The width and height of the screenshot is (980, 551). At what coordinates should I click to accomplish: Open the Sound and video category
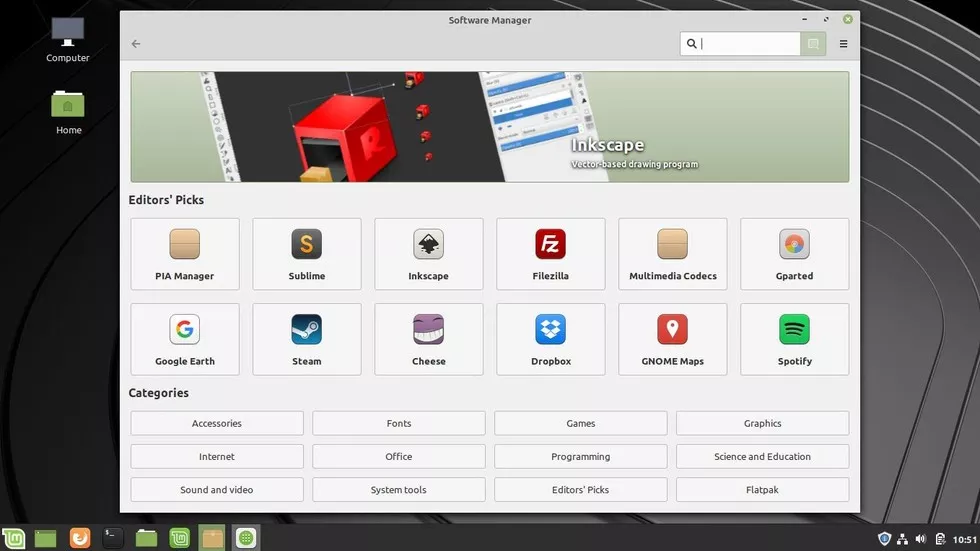coord(217,490)
